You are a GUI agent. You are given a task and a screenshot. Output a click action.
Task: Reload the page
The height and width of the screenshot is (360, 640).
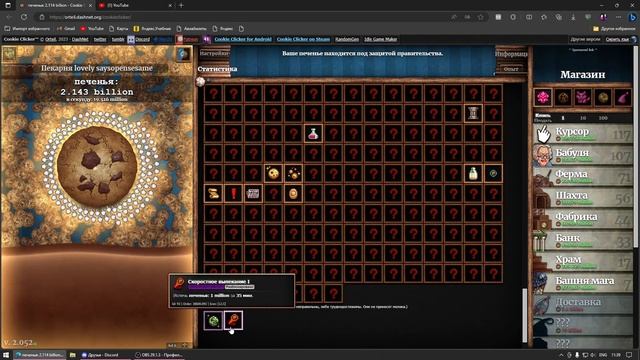(24, 17)
